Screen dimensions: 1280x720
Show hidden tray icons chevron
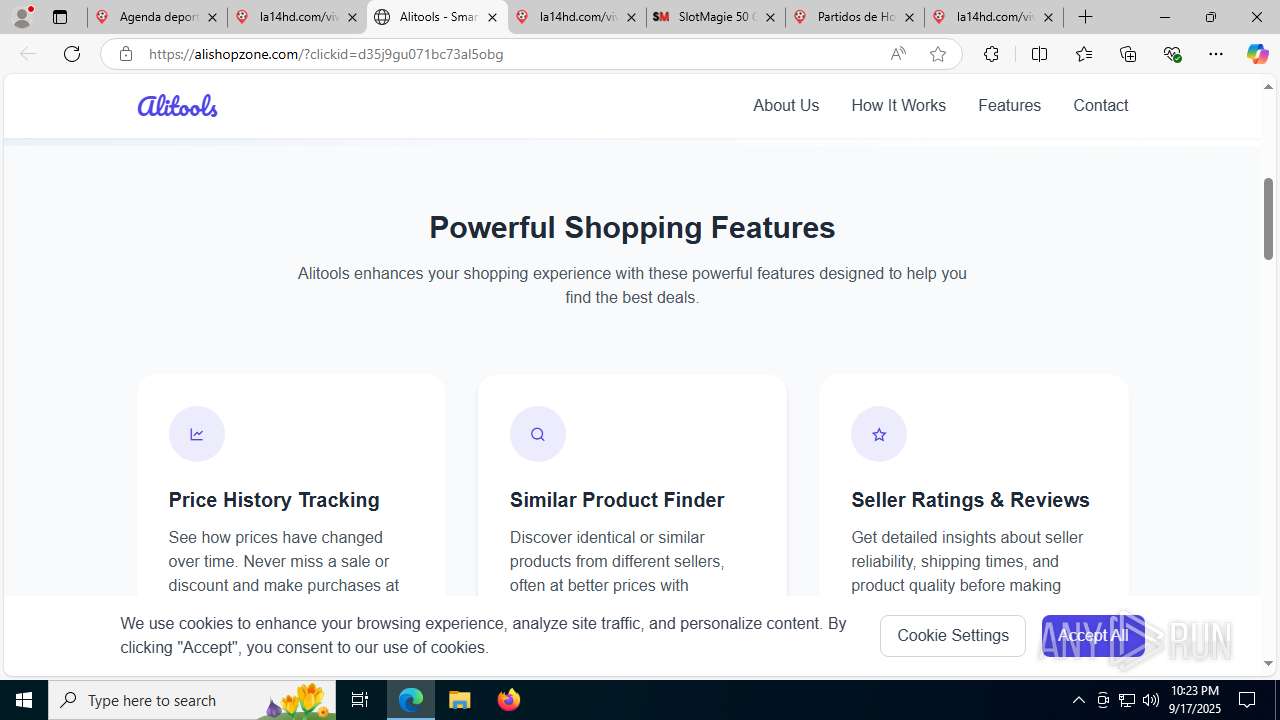(1078, 700)
